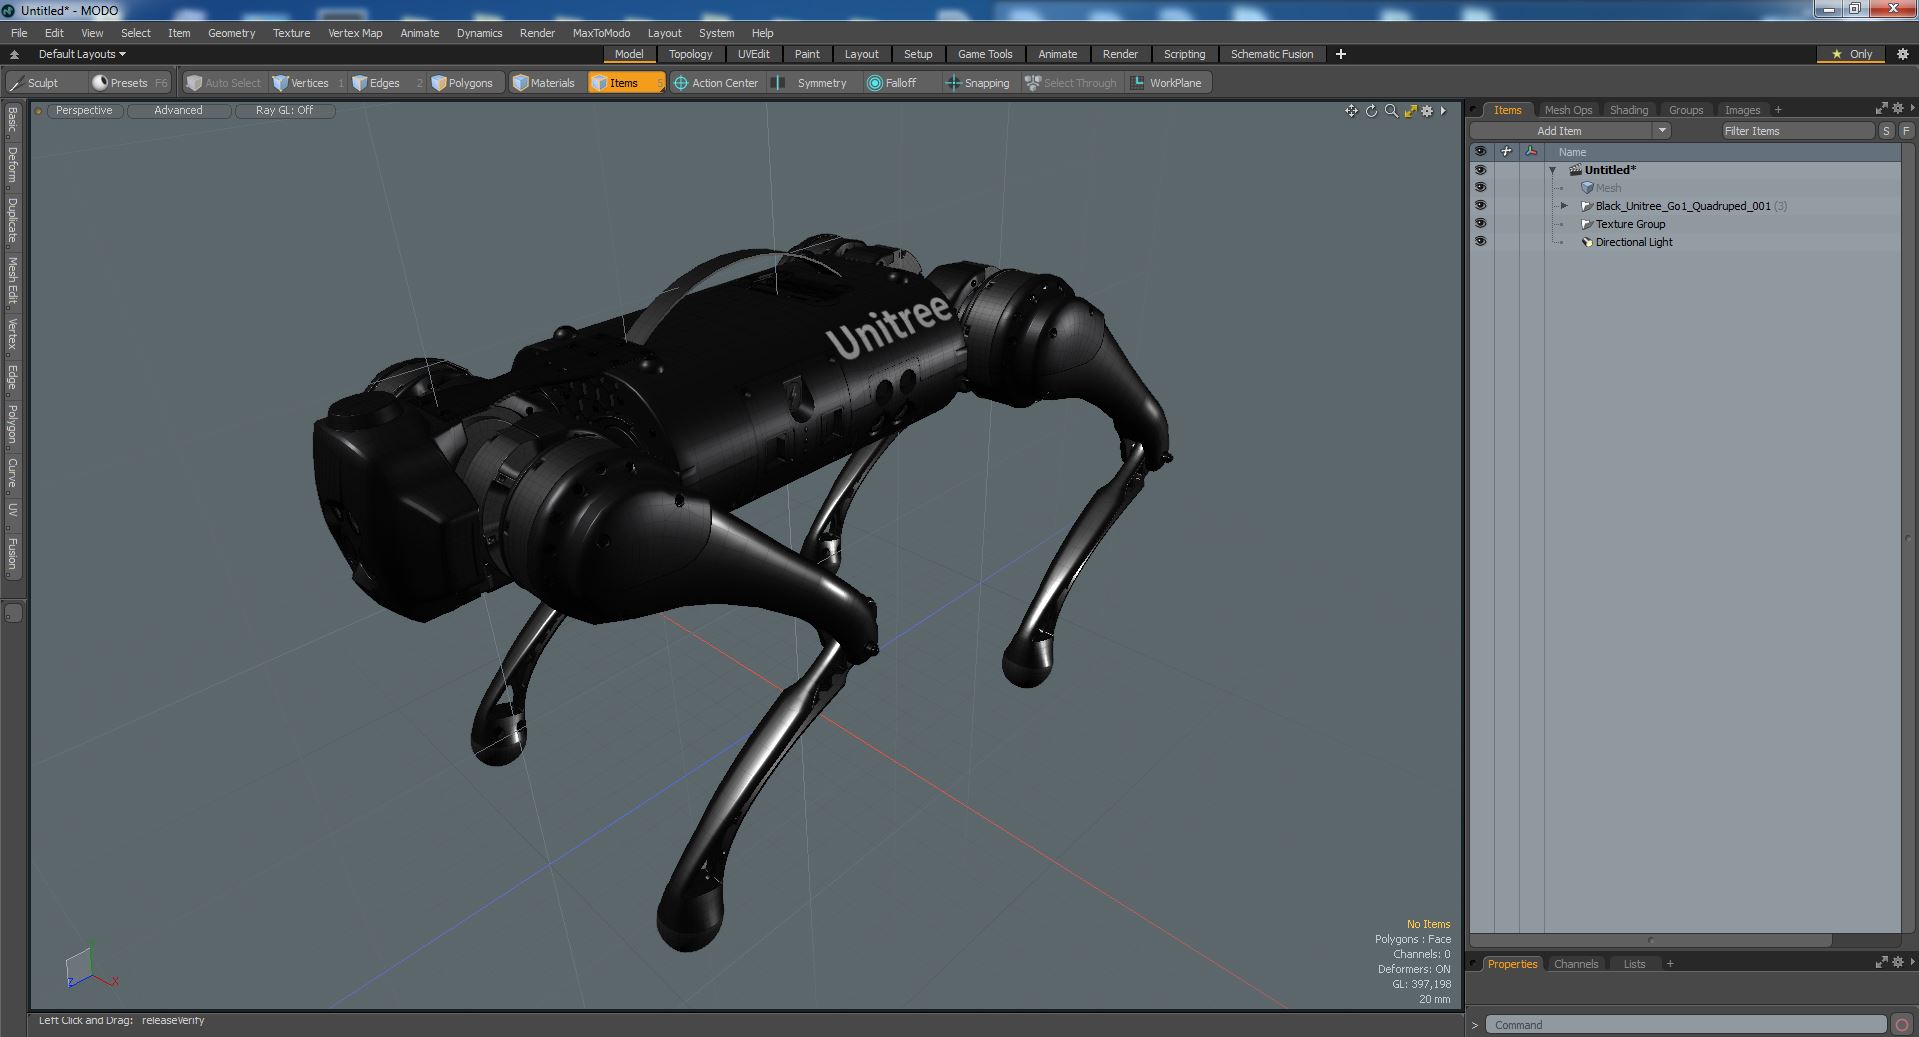Click the Items list horizontal scrollbar

click(x=1650, y=940)
